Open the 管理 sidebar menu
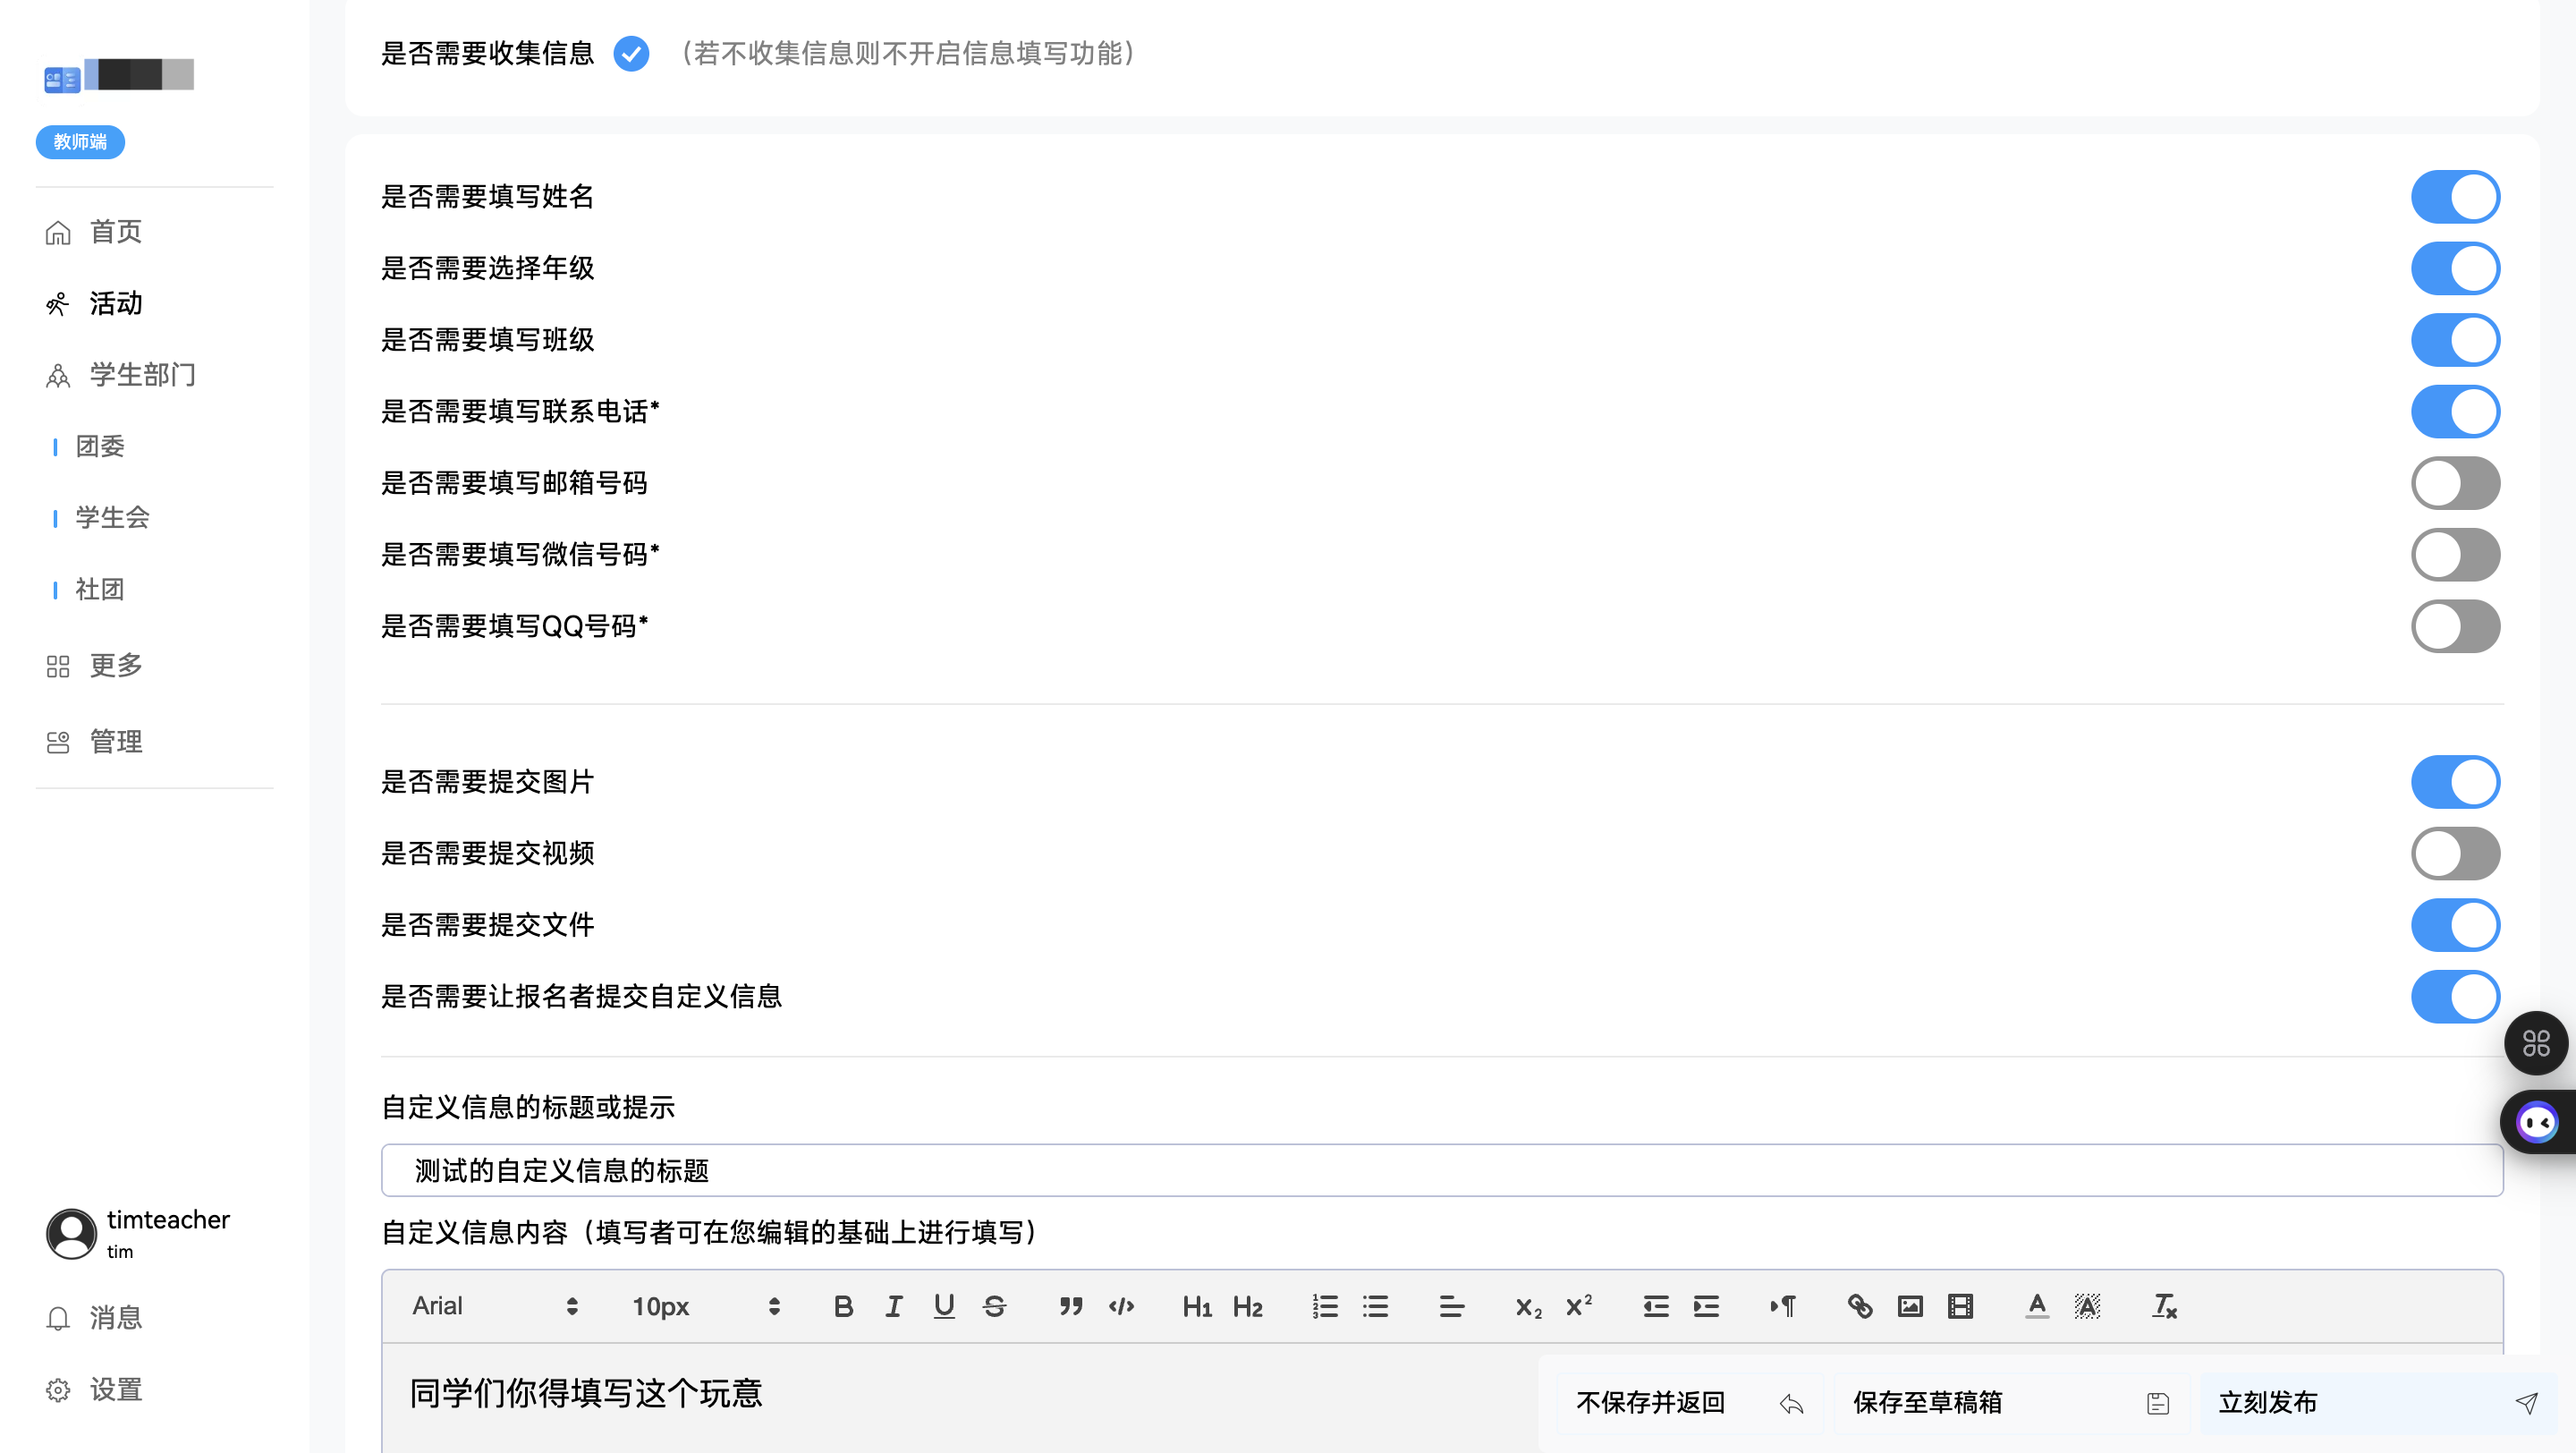 coord(115,742)
